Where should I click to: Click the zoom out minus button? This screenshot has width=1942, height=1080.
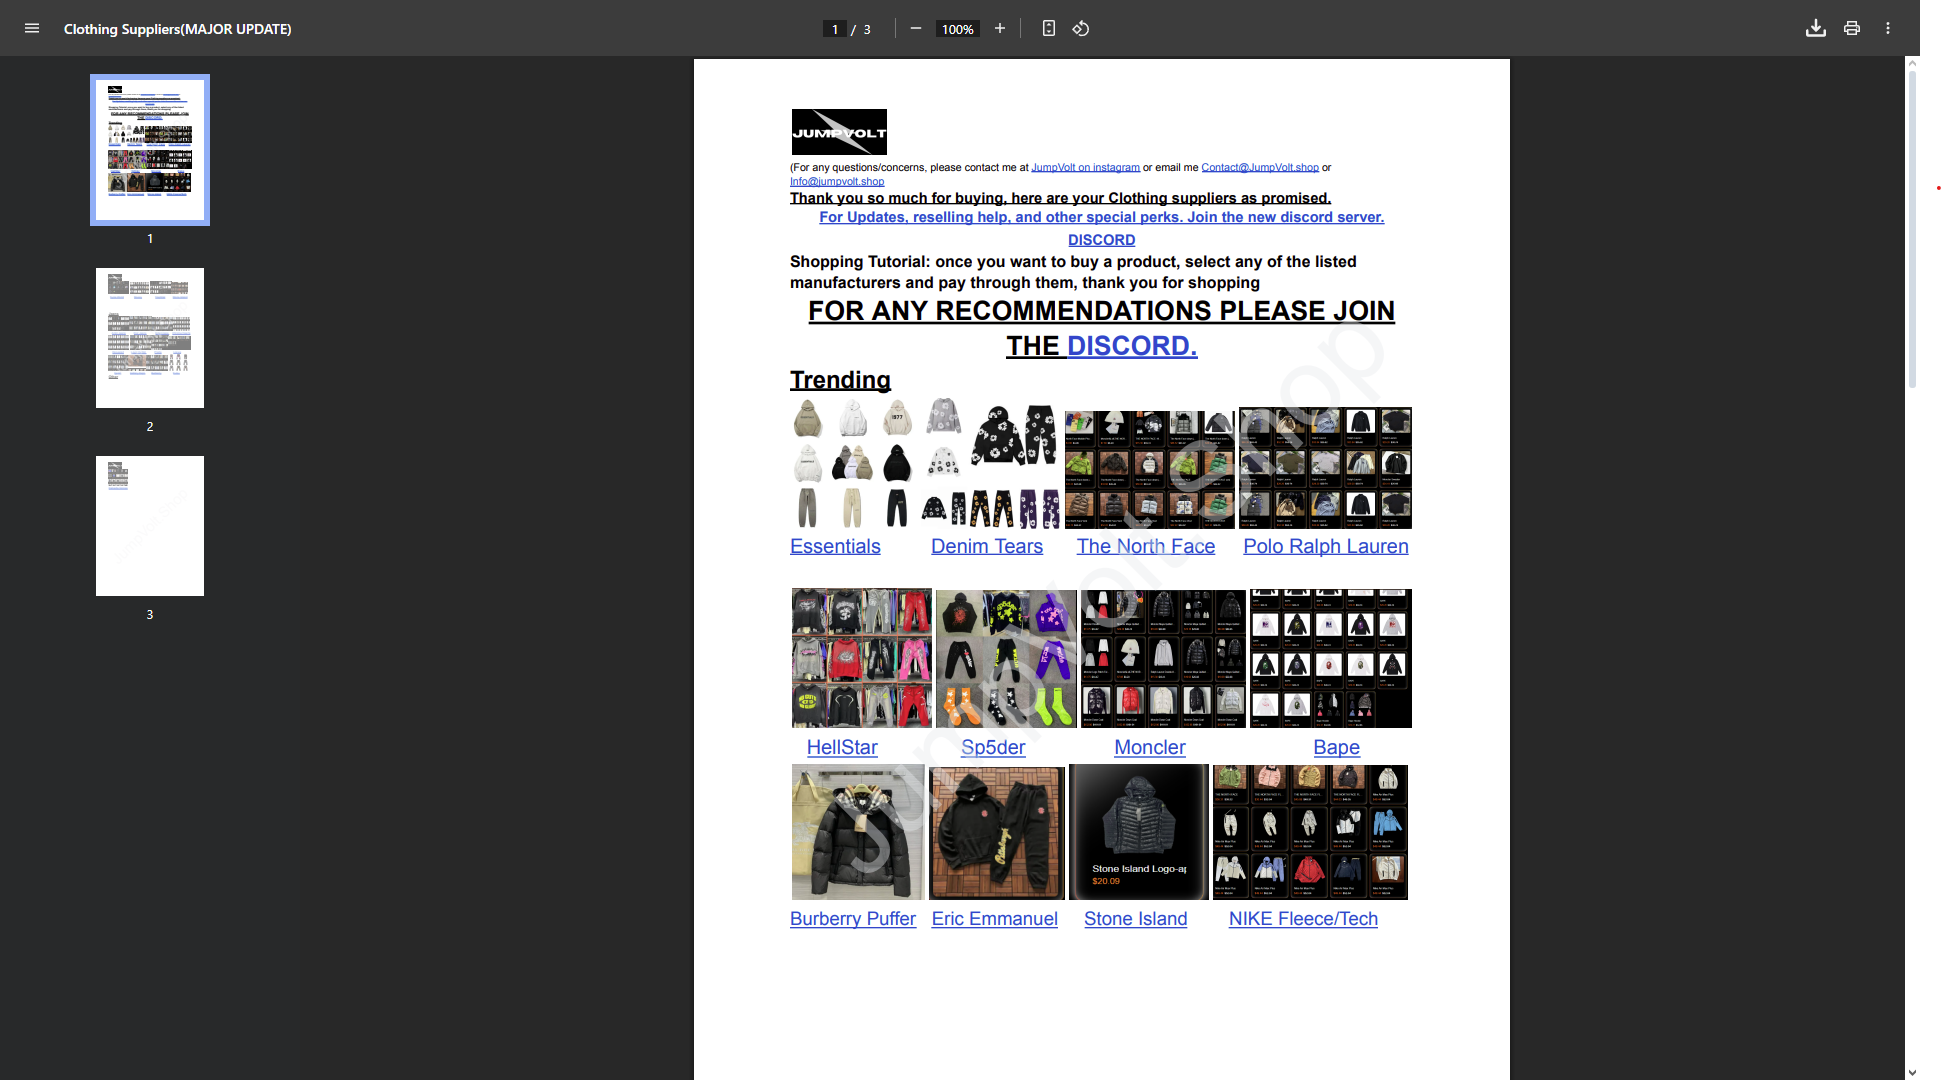[915, 29]
